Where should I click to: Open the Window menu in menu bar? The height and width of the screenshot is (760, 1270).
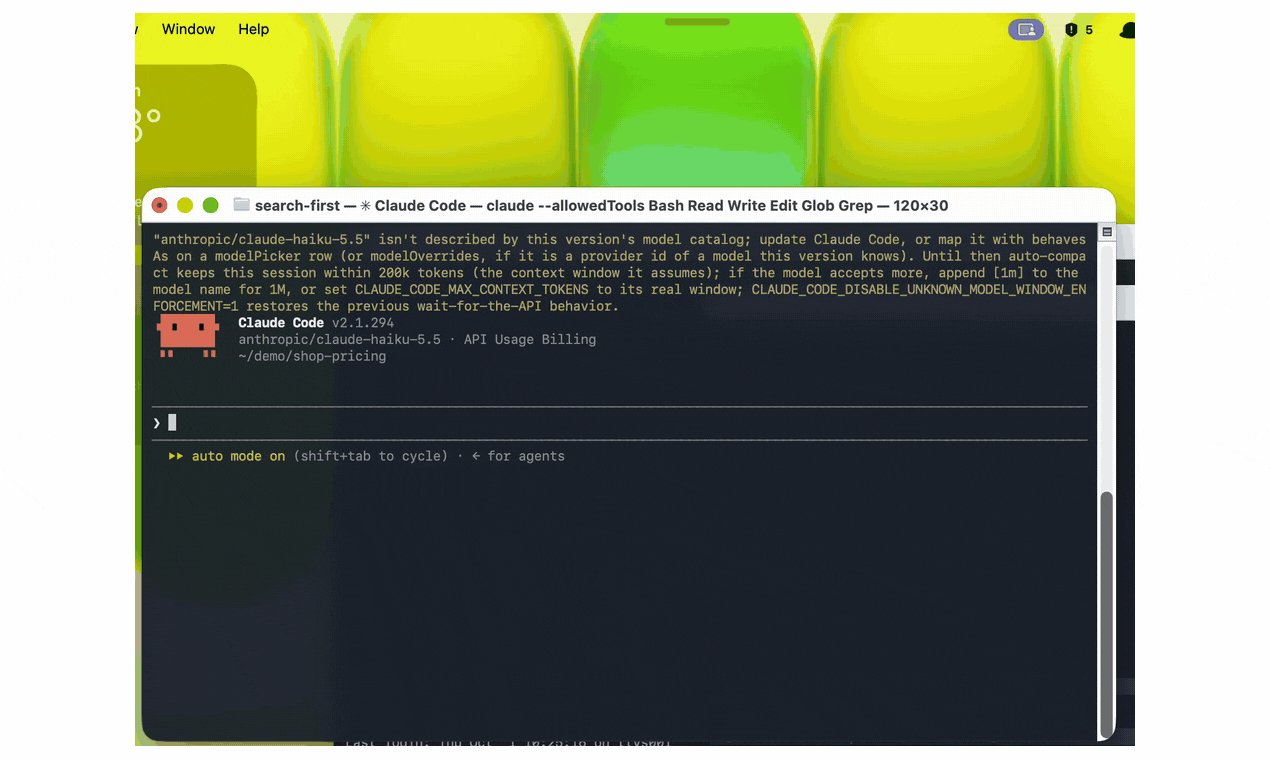click(188, 29)
